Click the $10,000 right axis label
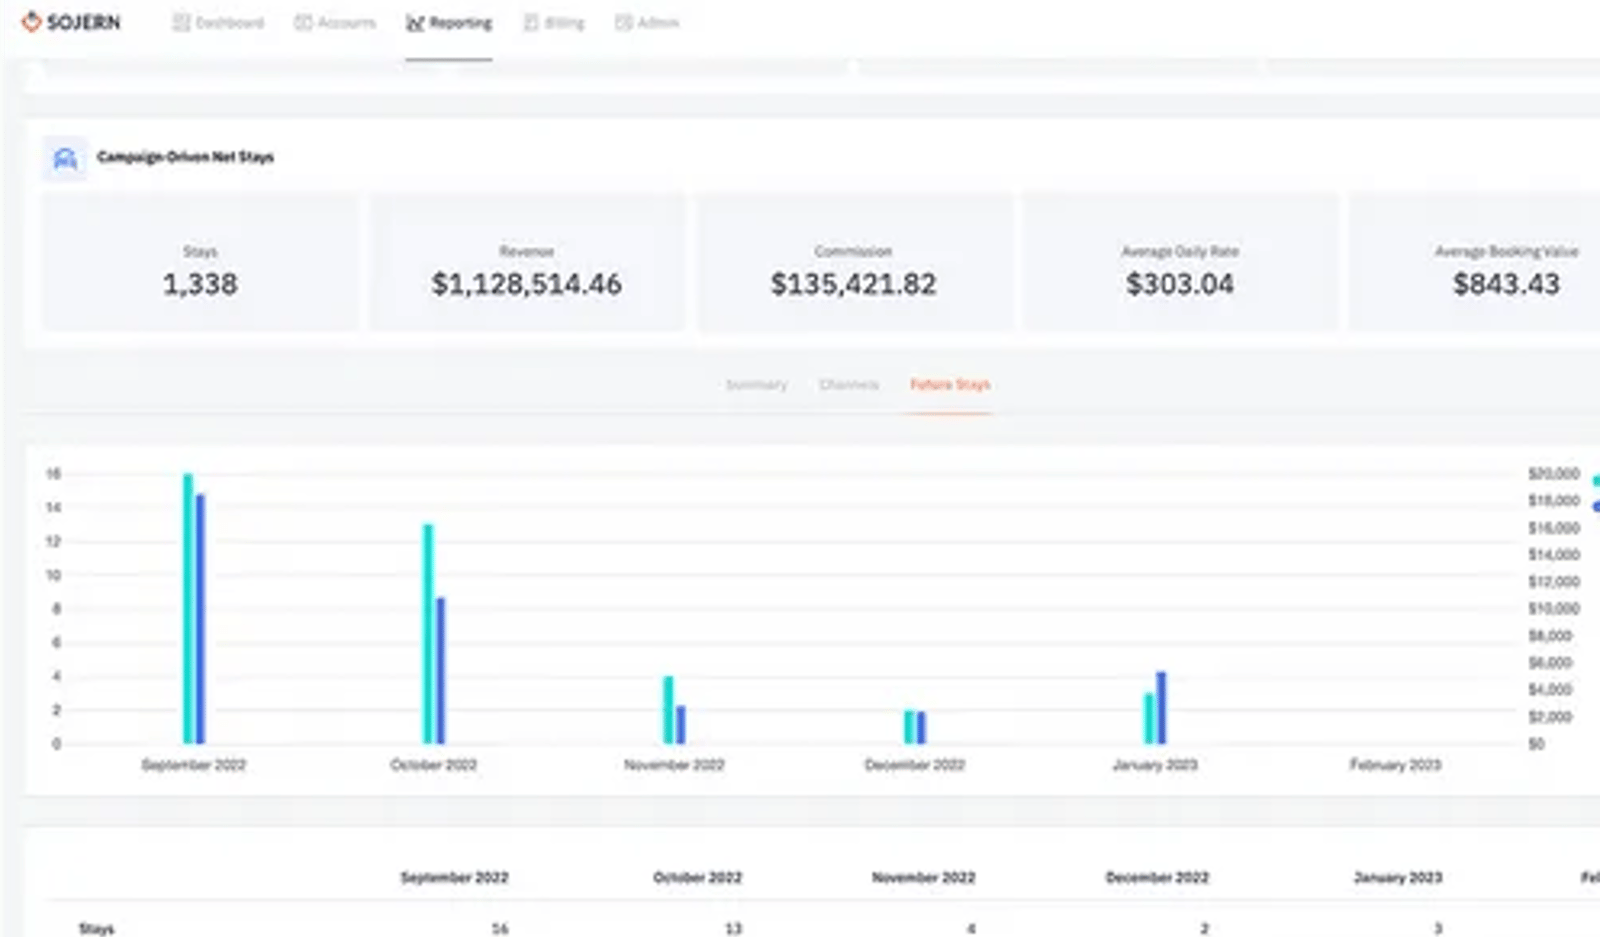The width and height of the screenshot is (1600, 937). [x=1554, y=609]
